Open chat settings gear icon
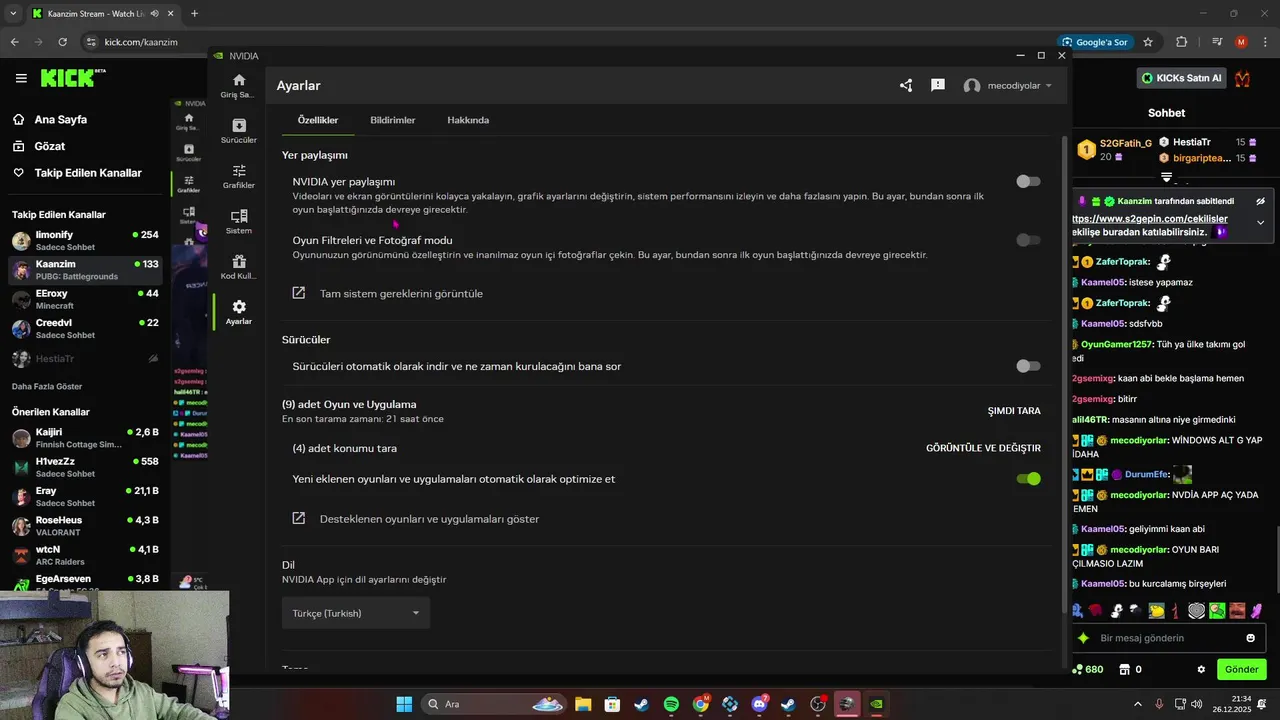The width and height of the screenshot is (1280, 720). (1201, 669)
